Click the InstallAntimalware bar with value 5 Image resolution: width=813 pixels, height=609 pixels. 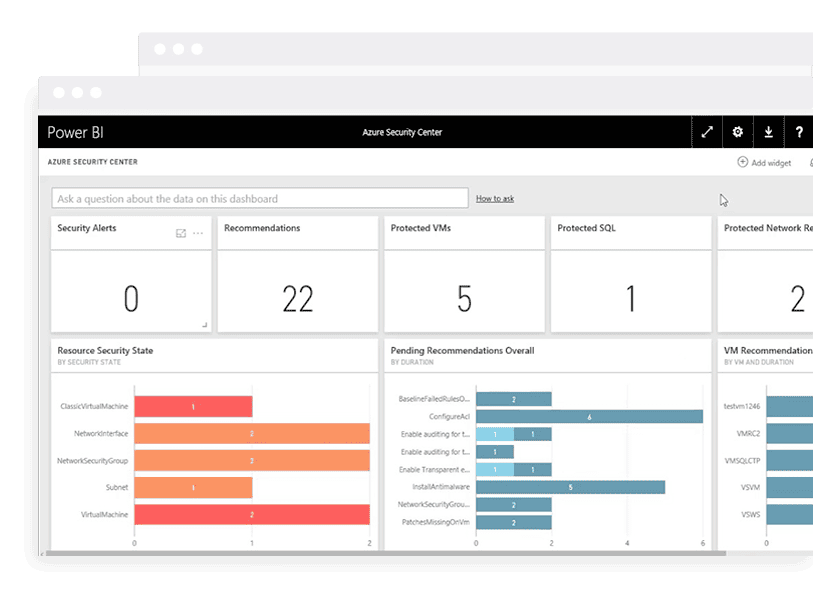click(x=570, y=487)
